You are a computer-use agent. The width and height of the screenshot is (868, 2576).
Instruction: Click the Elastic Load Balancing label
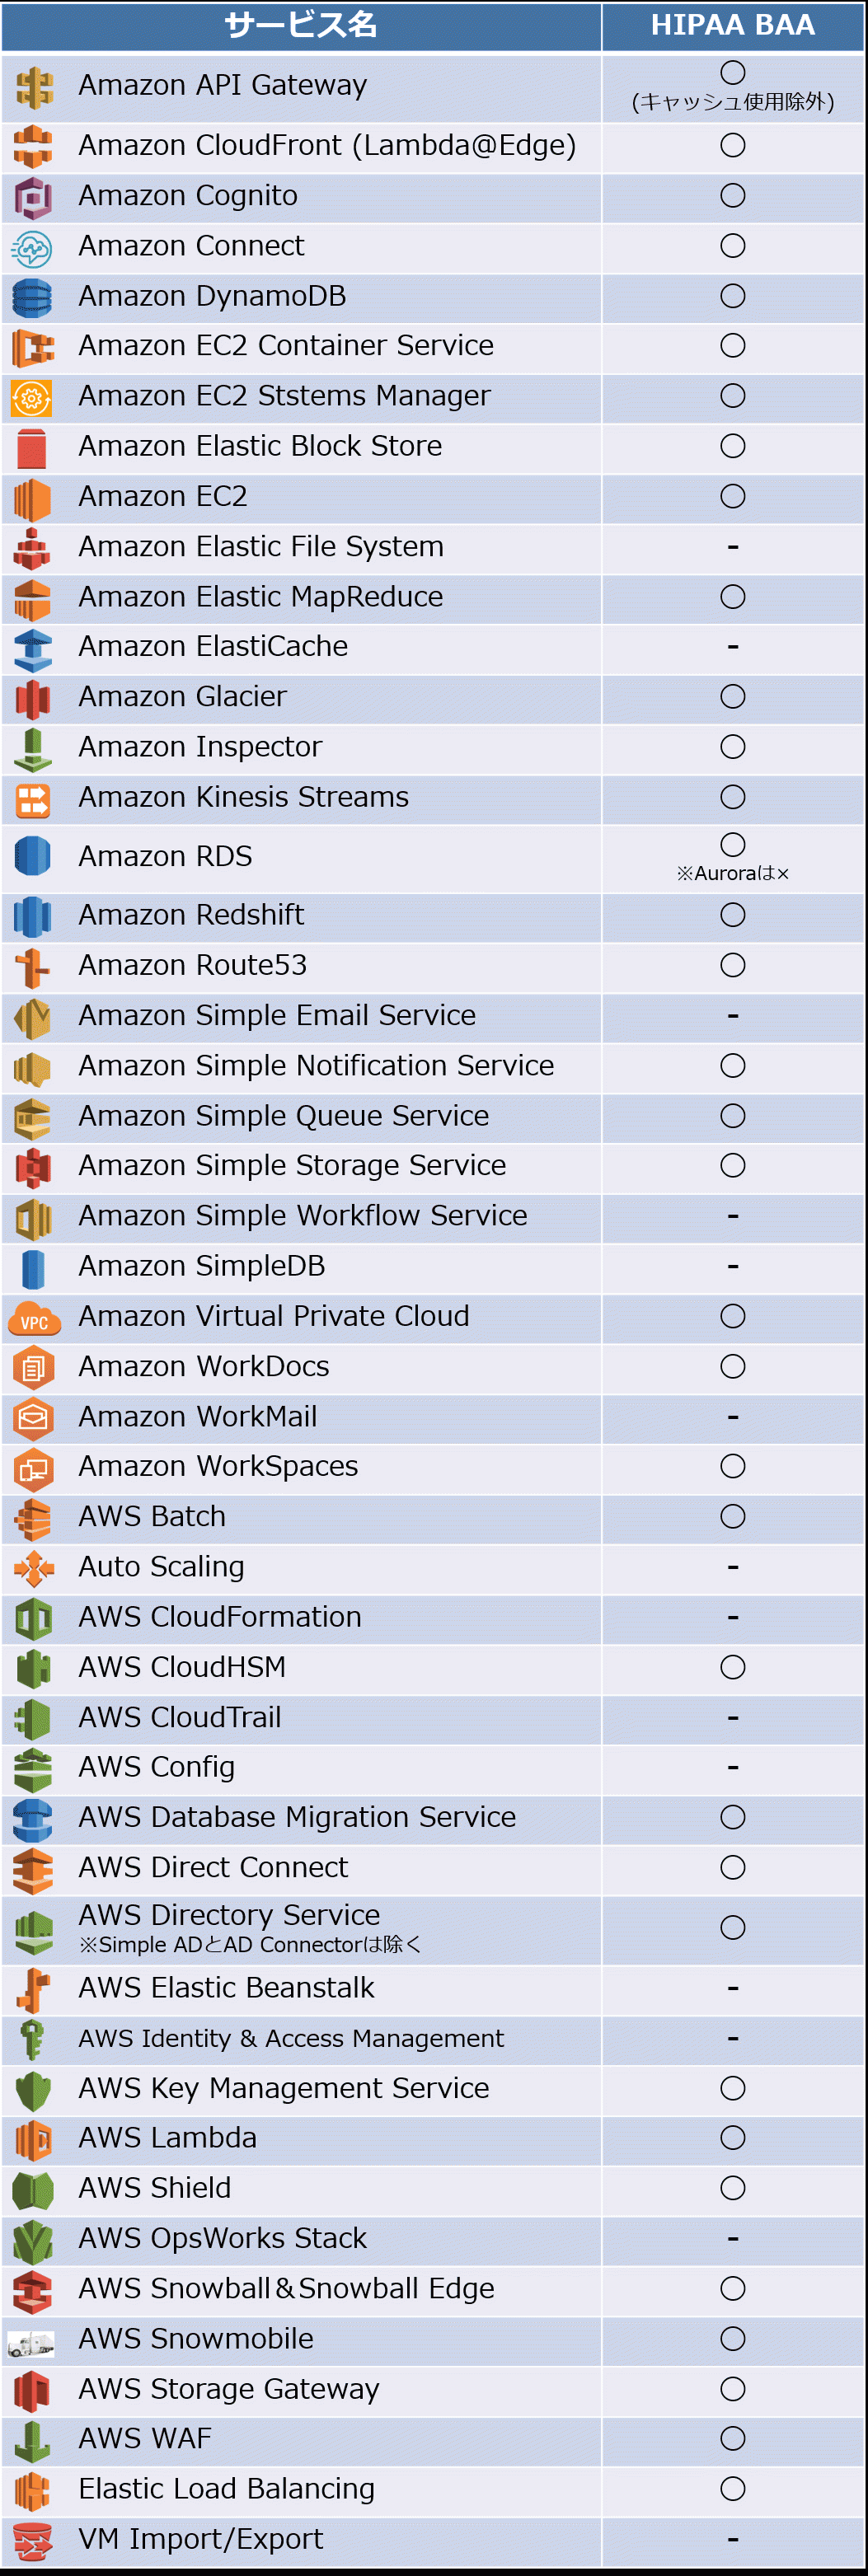coord(226,2488)
